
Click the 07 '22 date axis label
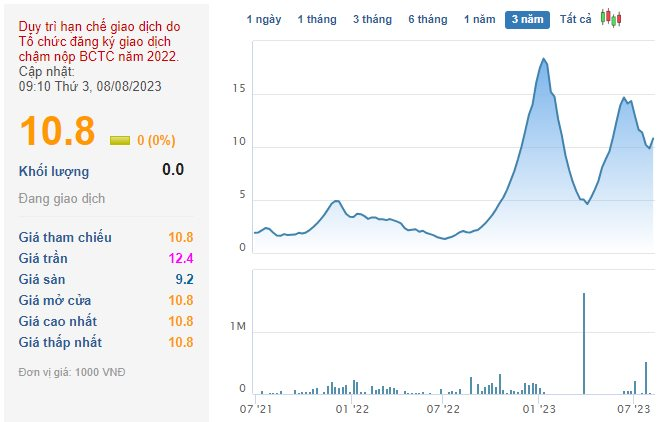pos(444,408)
